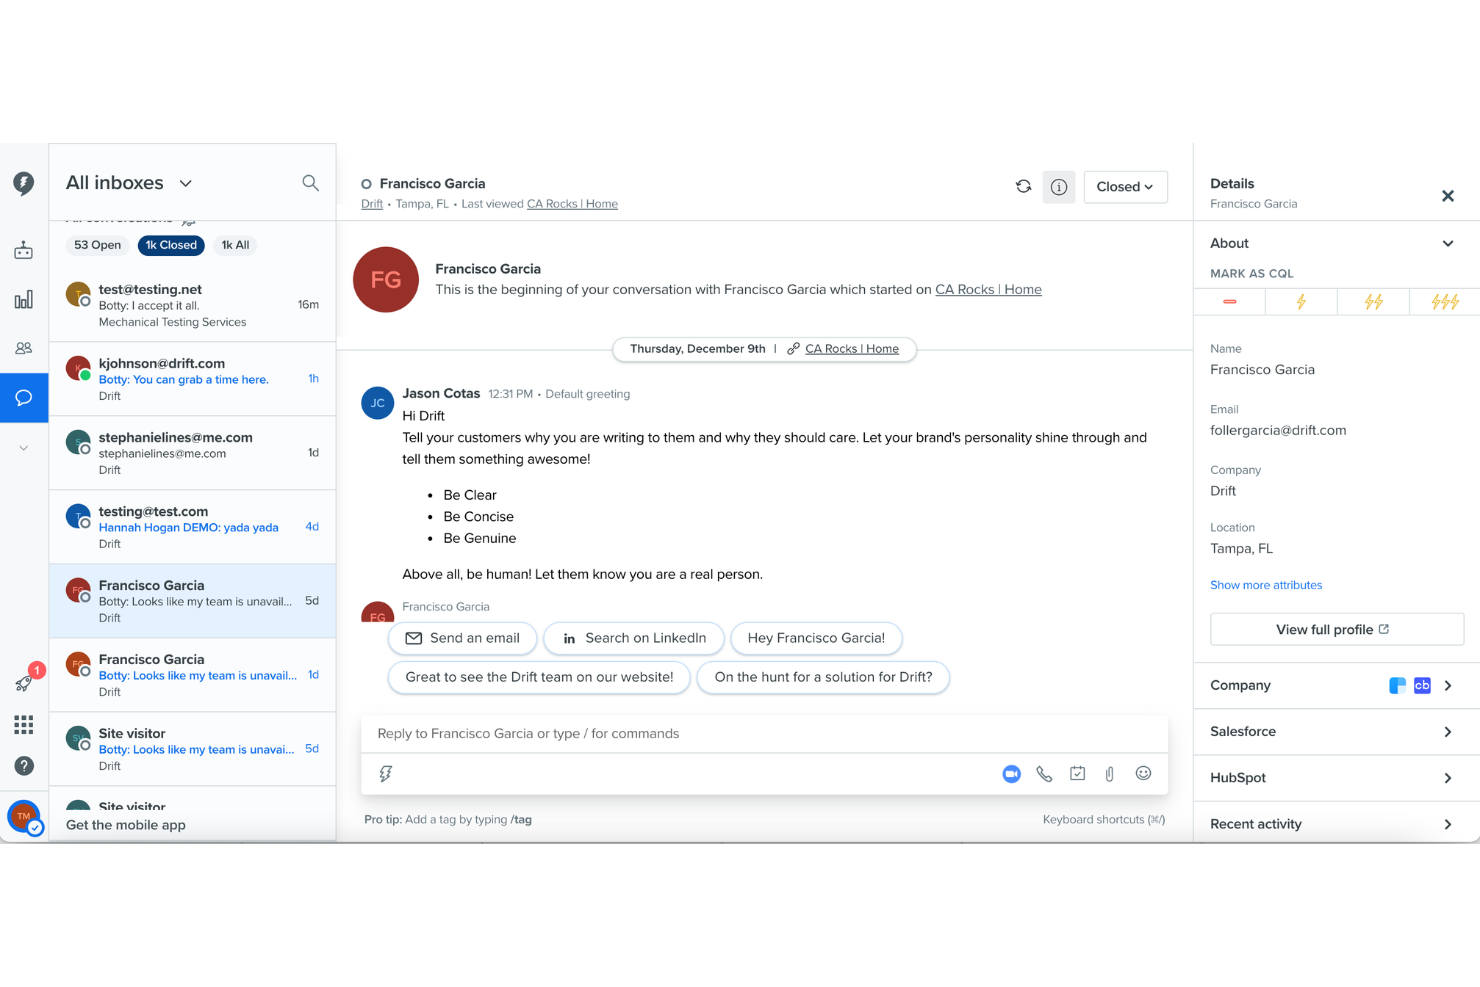
Task: Focus the Reply to Francisco Garcia field
Action: pos(764,734)
